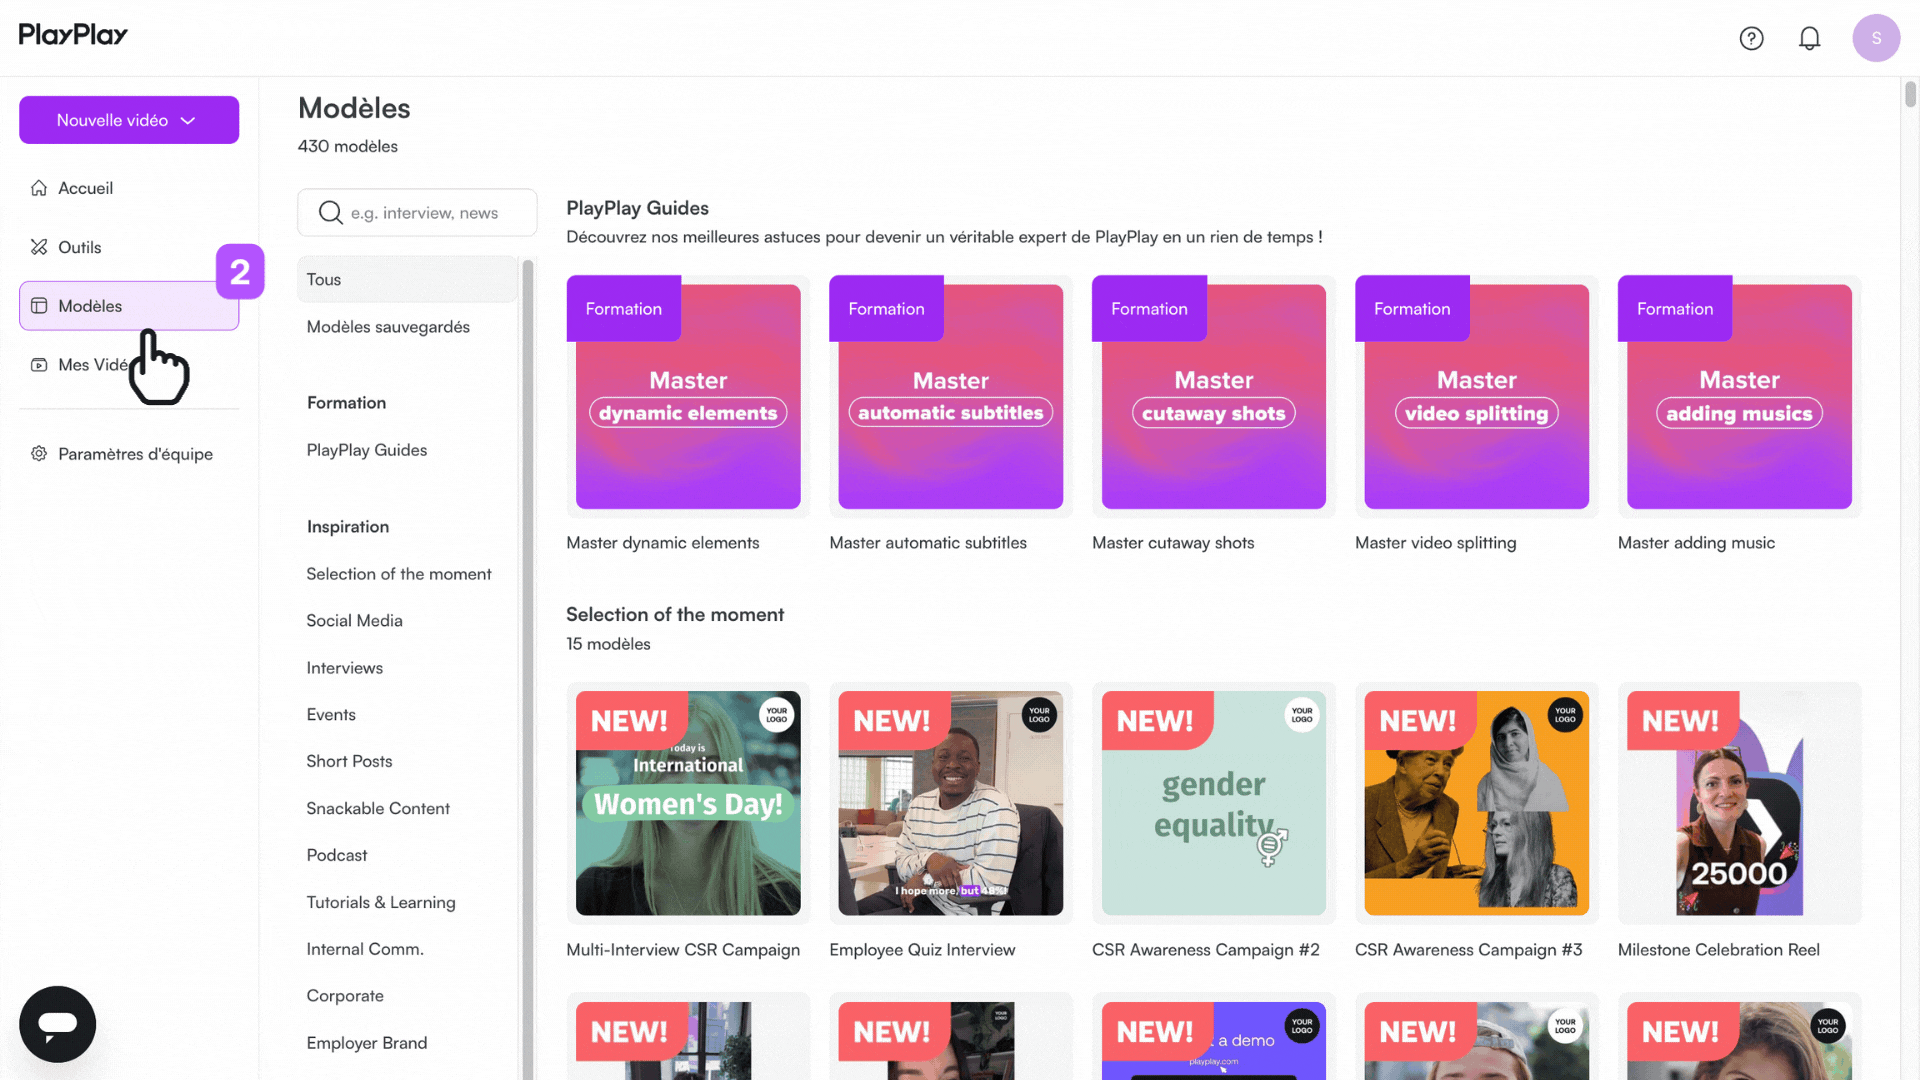Filter by Corporate

point(345,996)
